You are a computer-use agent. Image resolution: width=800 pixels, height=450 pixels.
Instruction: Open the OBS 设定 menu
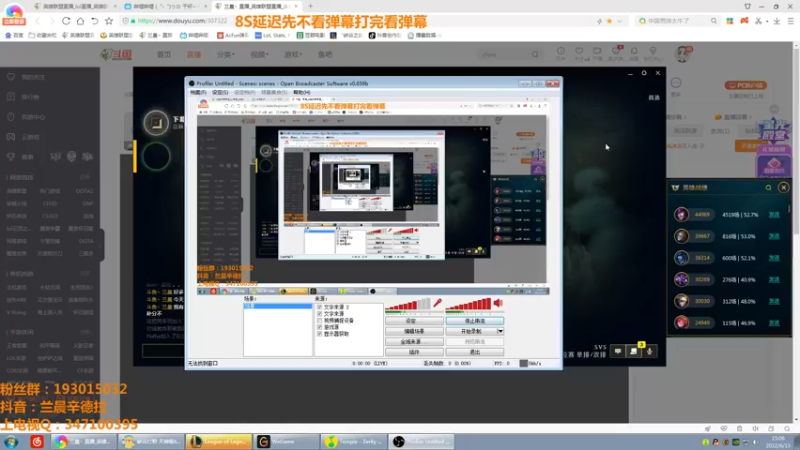[x=220, y=92]
